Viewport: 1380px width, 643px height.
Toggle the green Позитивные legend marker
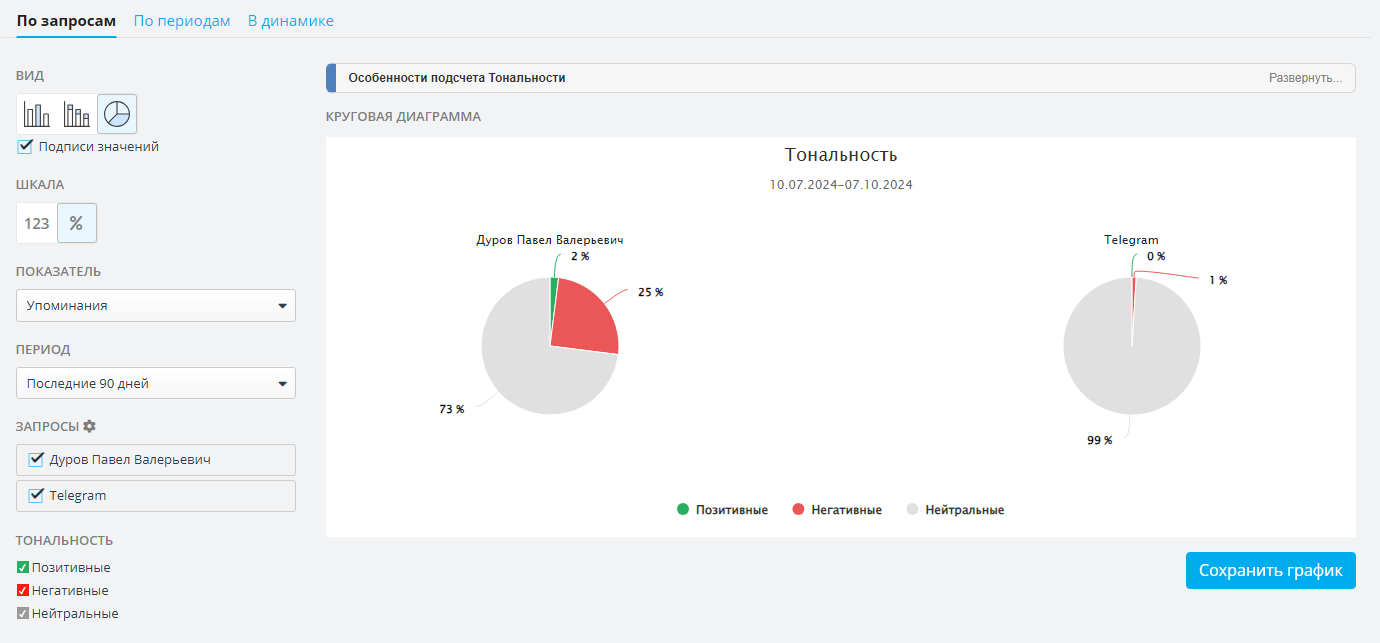[683, 510]
